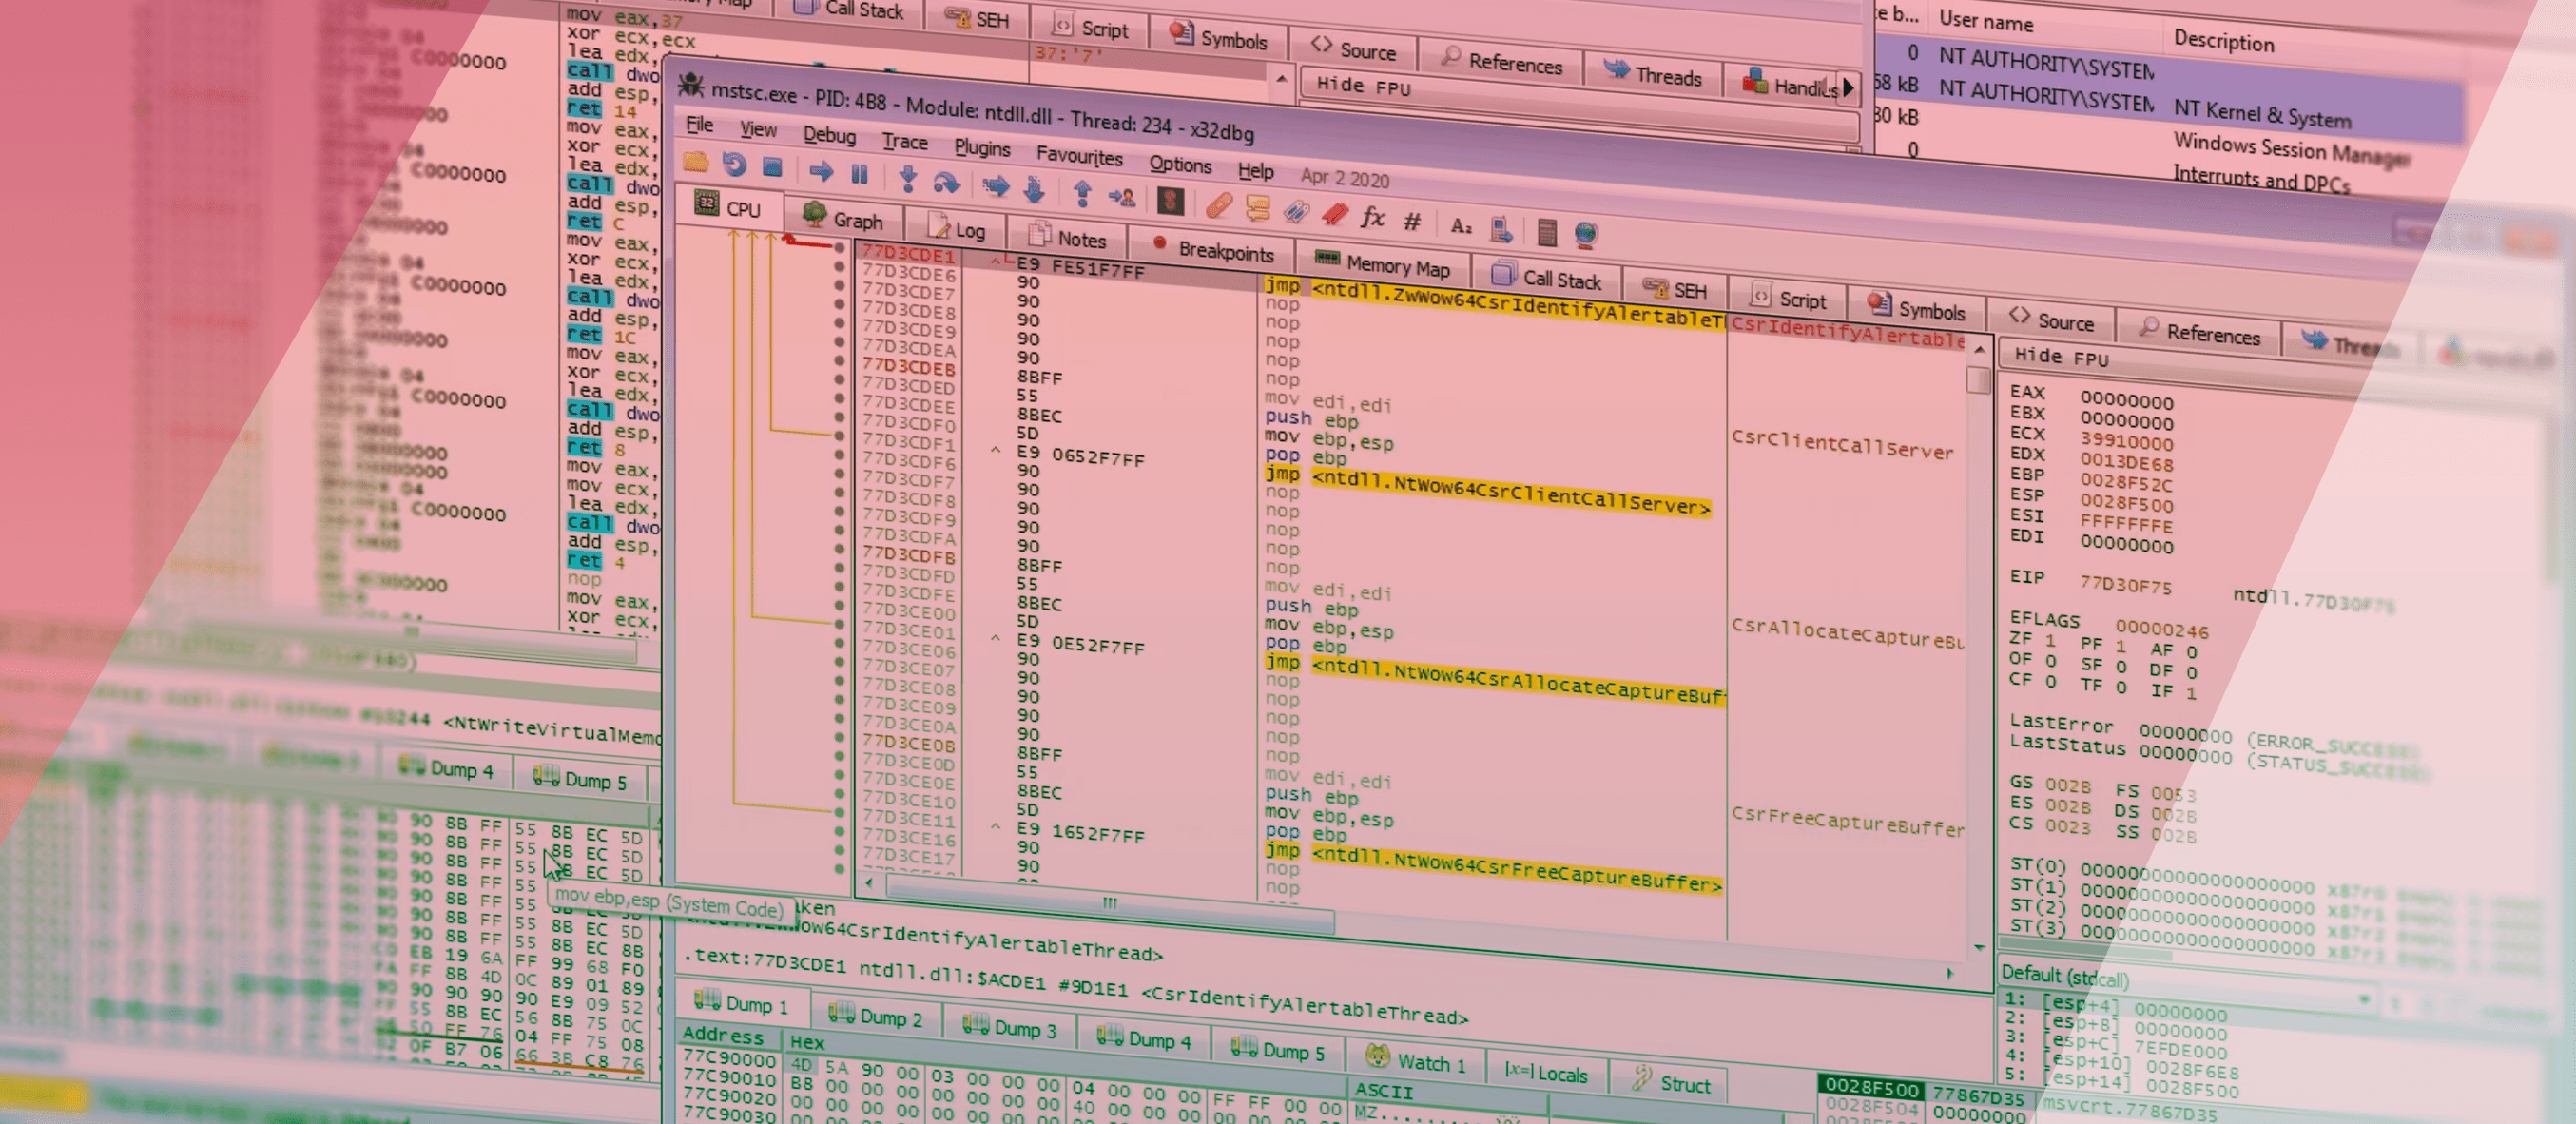The height and width of the screenshot is (1124, 2576).
Task: Click the disassembly vertical scrollbar up arrow
Action: 1979,349
